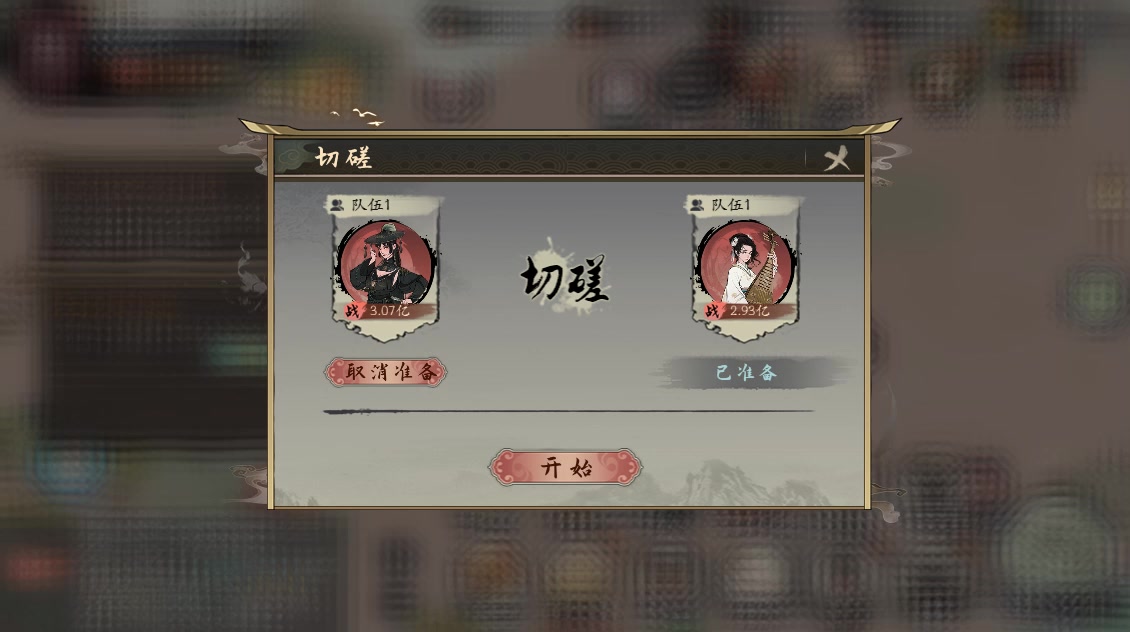Screen dimensions: 1130x632
Task: Click the 开始 button to begin sparring
Action: (x=565, y=468)
